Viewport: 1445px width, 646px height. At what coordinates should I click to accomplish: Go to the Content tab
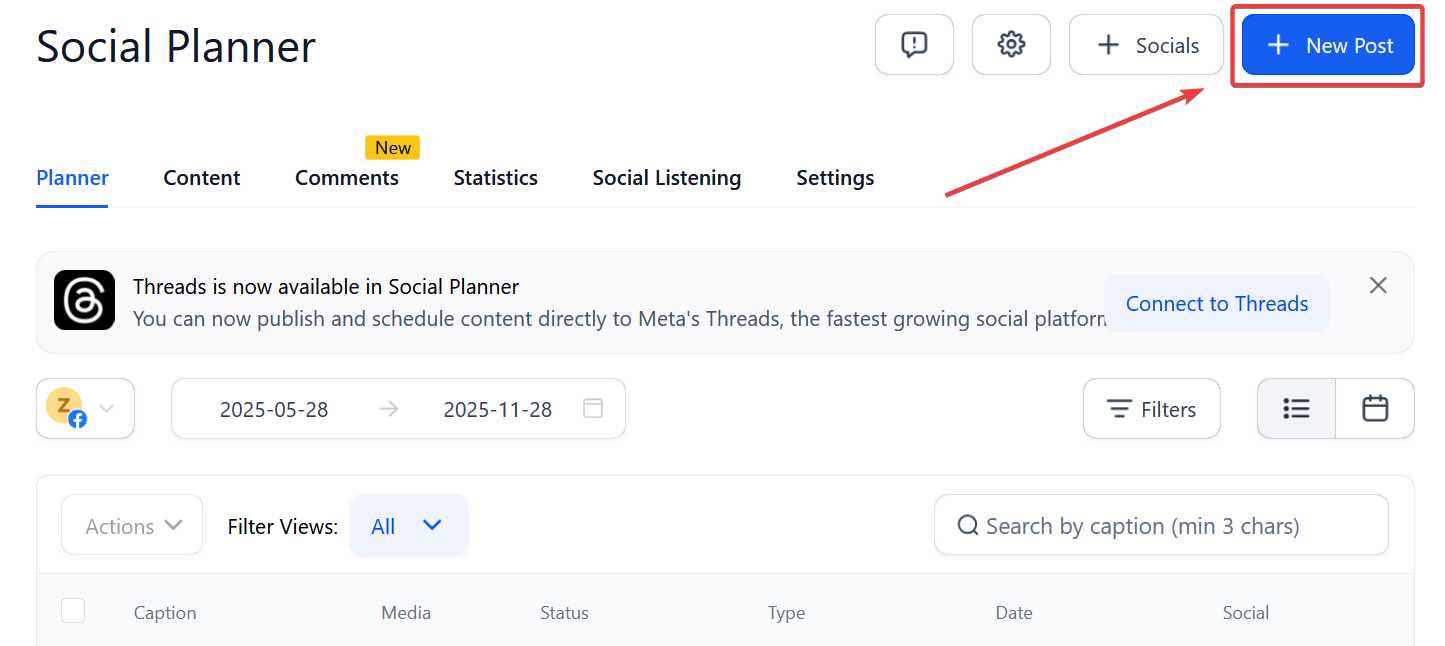tap(202, 178)
